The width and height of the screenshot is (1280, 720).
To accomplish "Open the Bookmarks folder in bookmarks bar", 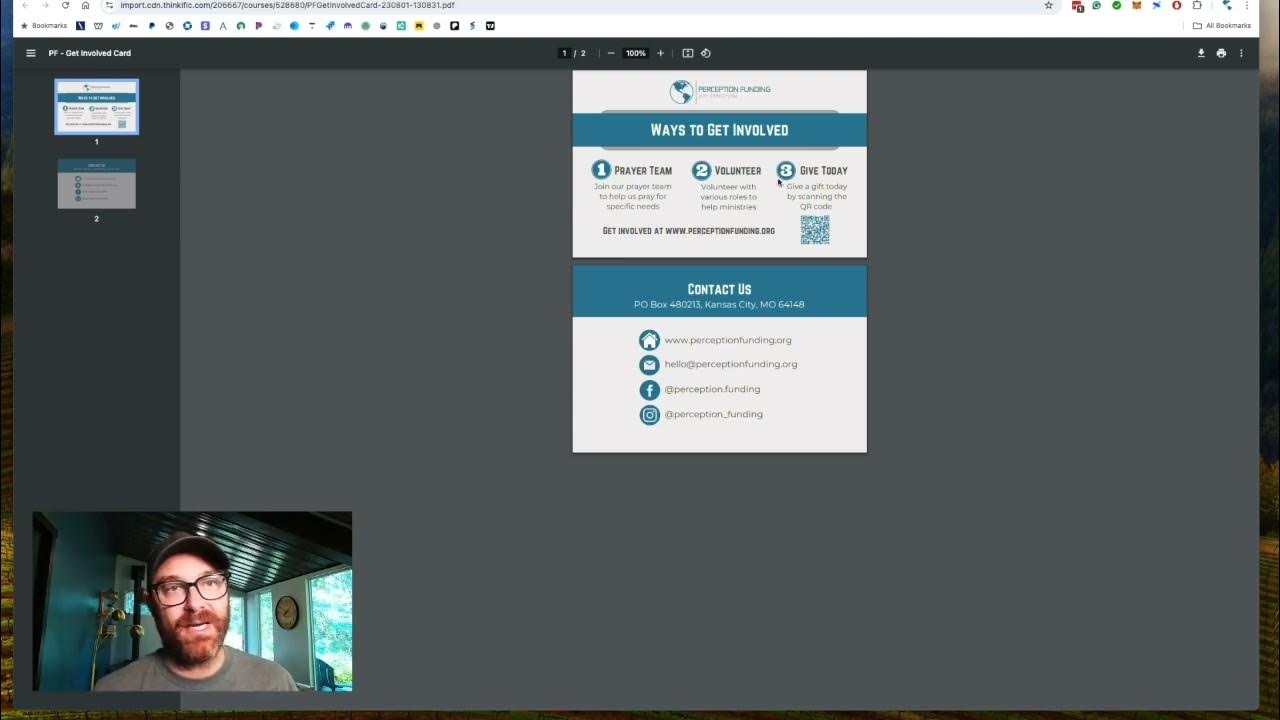I will [43, 26].
